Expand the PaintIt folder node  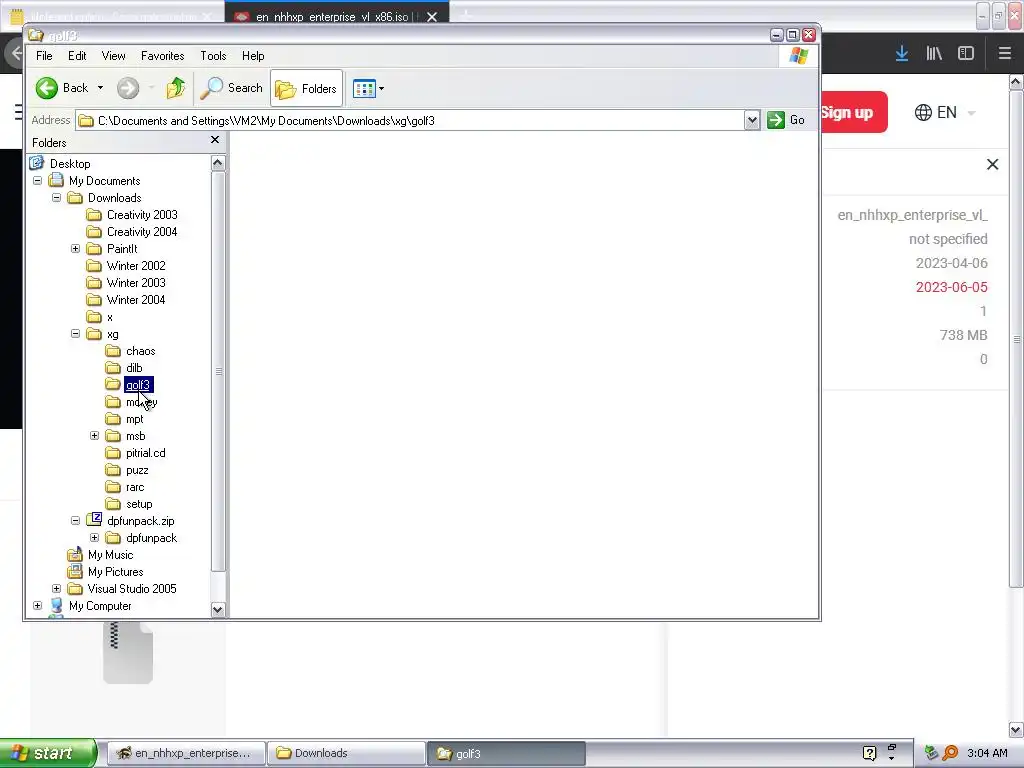click(x=76, y=249)
